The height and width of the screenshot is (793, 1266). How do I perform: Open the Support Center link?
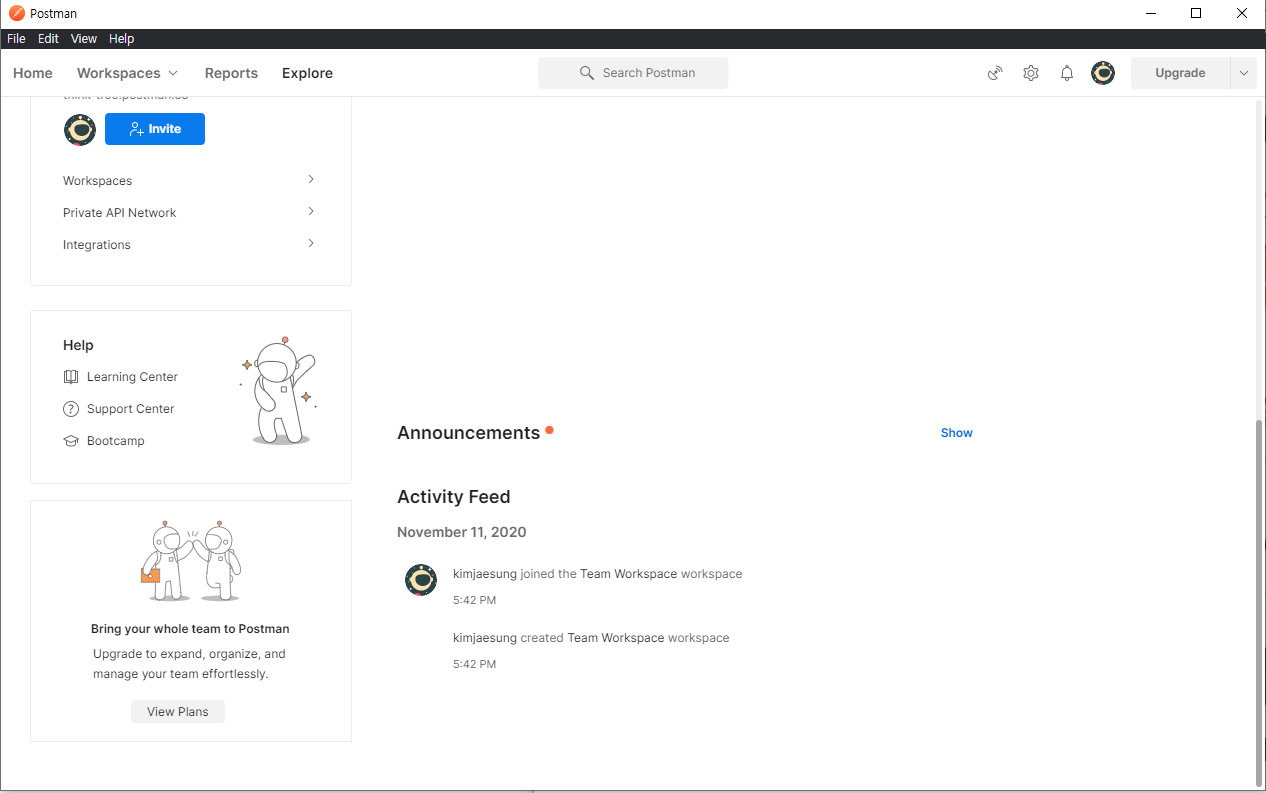click(x=130, y=409)
